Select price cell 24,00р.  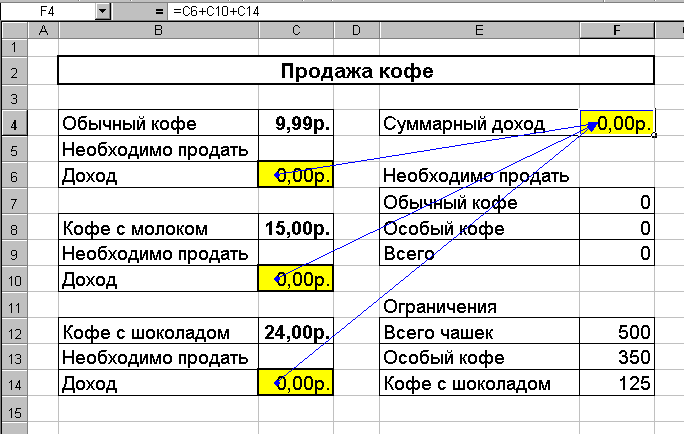[296, 331]
